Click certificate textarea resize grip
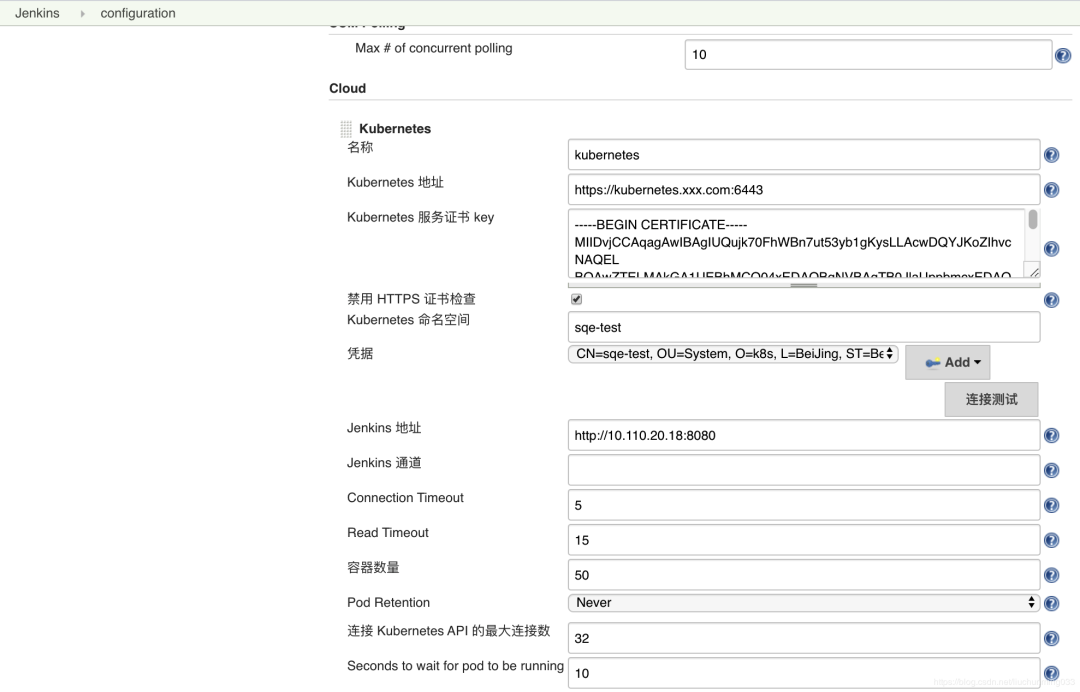 (1033, 272)
